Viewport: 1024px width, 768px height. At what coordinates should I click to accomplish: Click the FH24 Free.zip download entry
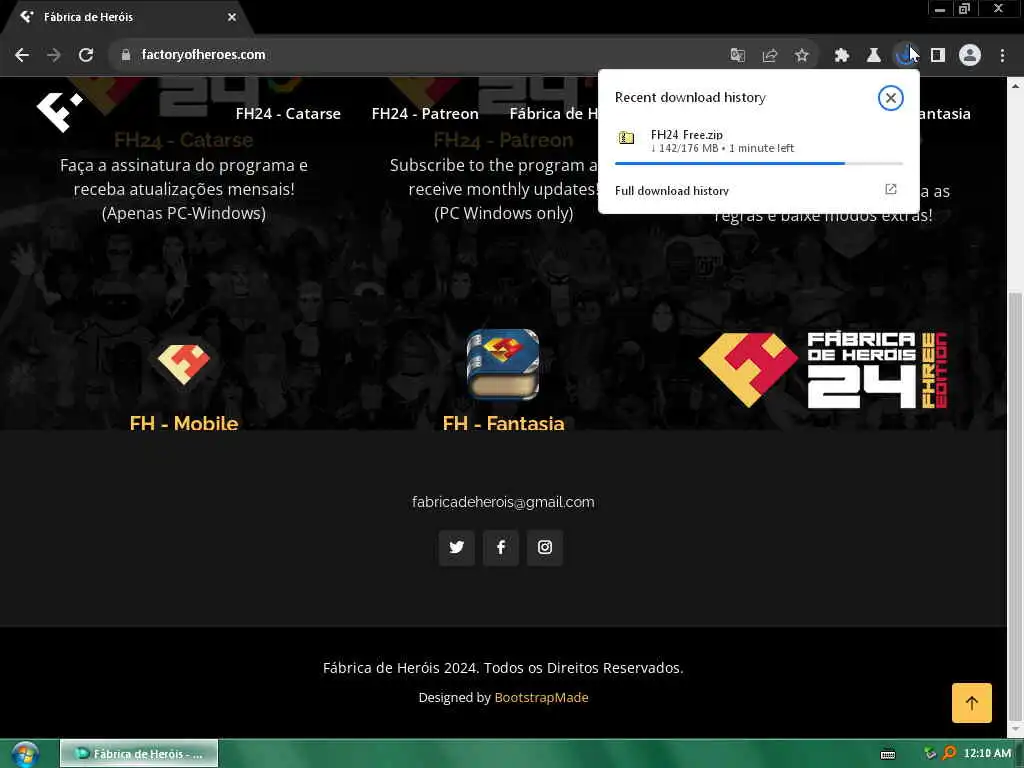[758, 141]
